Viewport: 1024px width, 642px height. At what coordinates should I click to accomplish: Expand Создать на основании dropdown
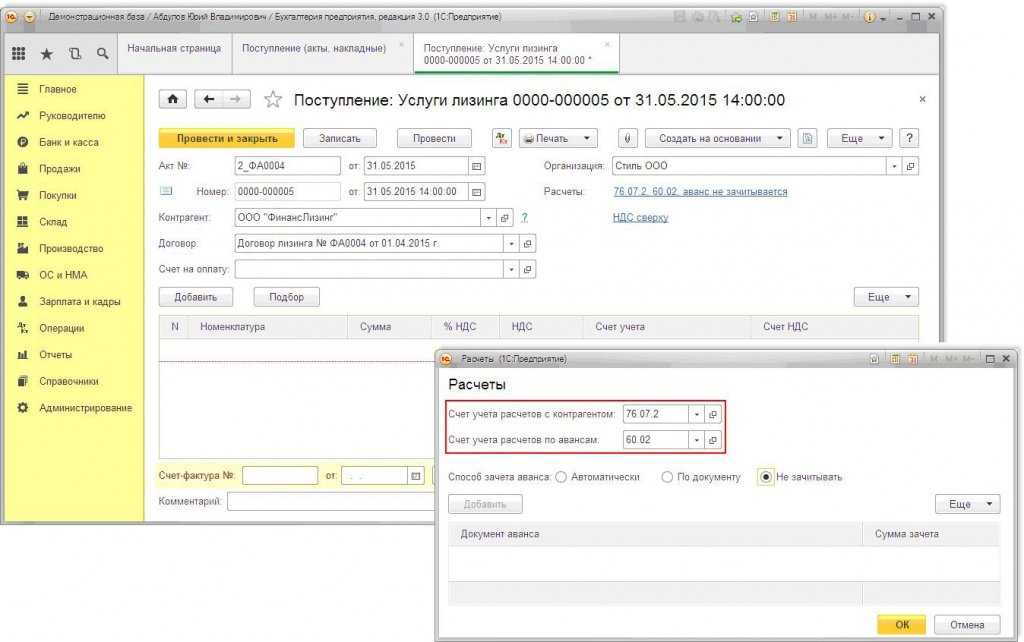[x=780, y=138]
